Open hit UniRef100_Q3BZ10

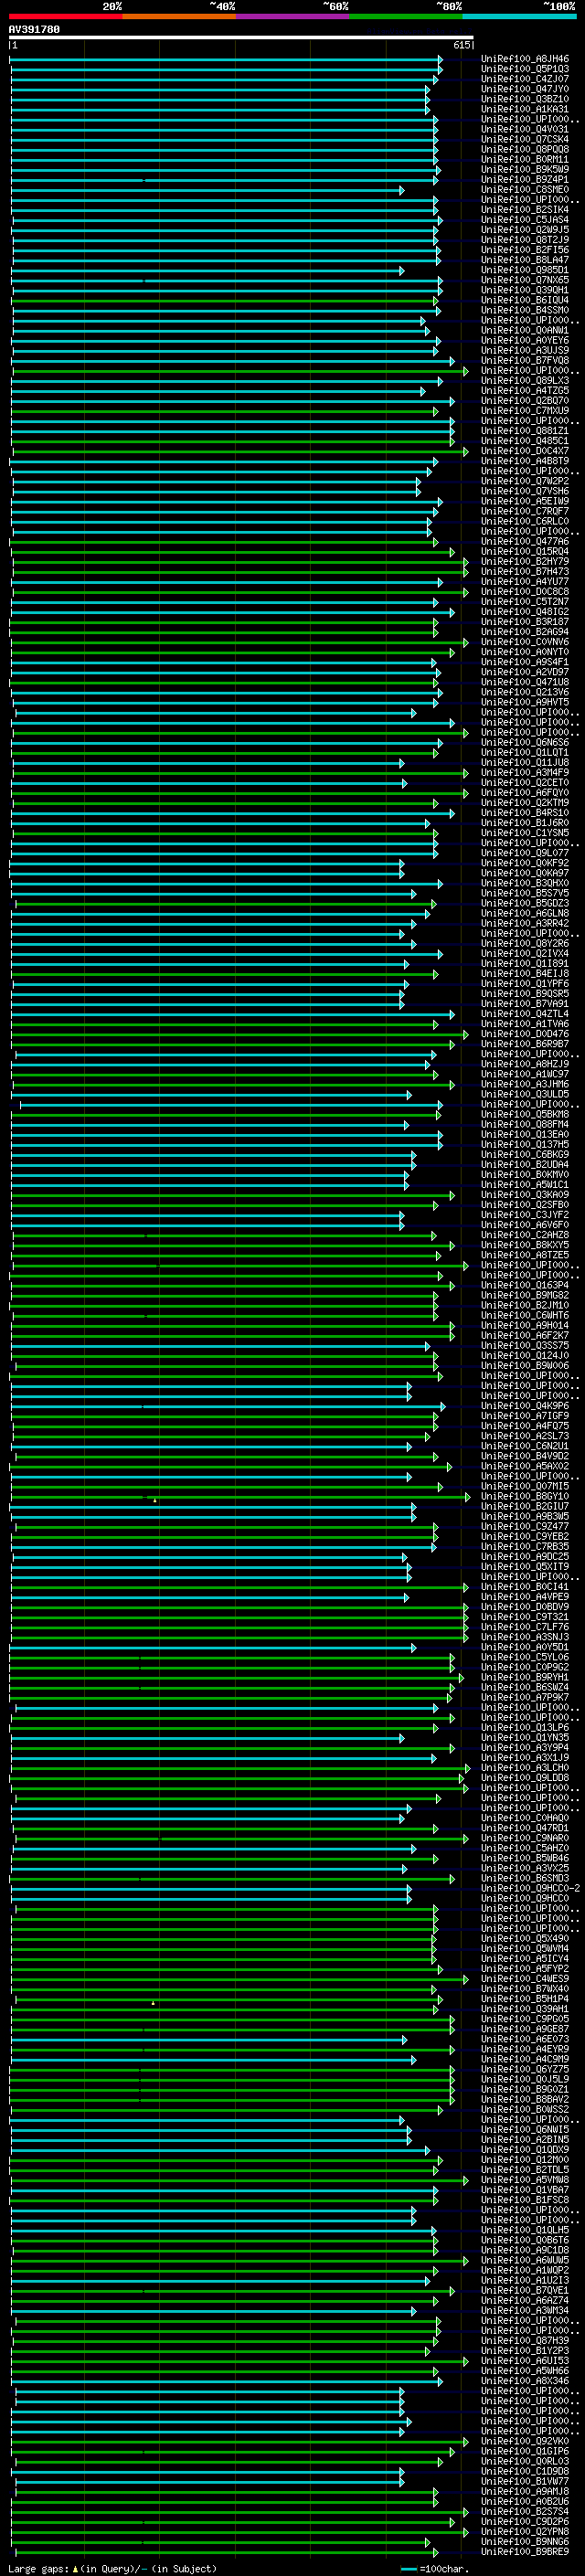point(525,99)
